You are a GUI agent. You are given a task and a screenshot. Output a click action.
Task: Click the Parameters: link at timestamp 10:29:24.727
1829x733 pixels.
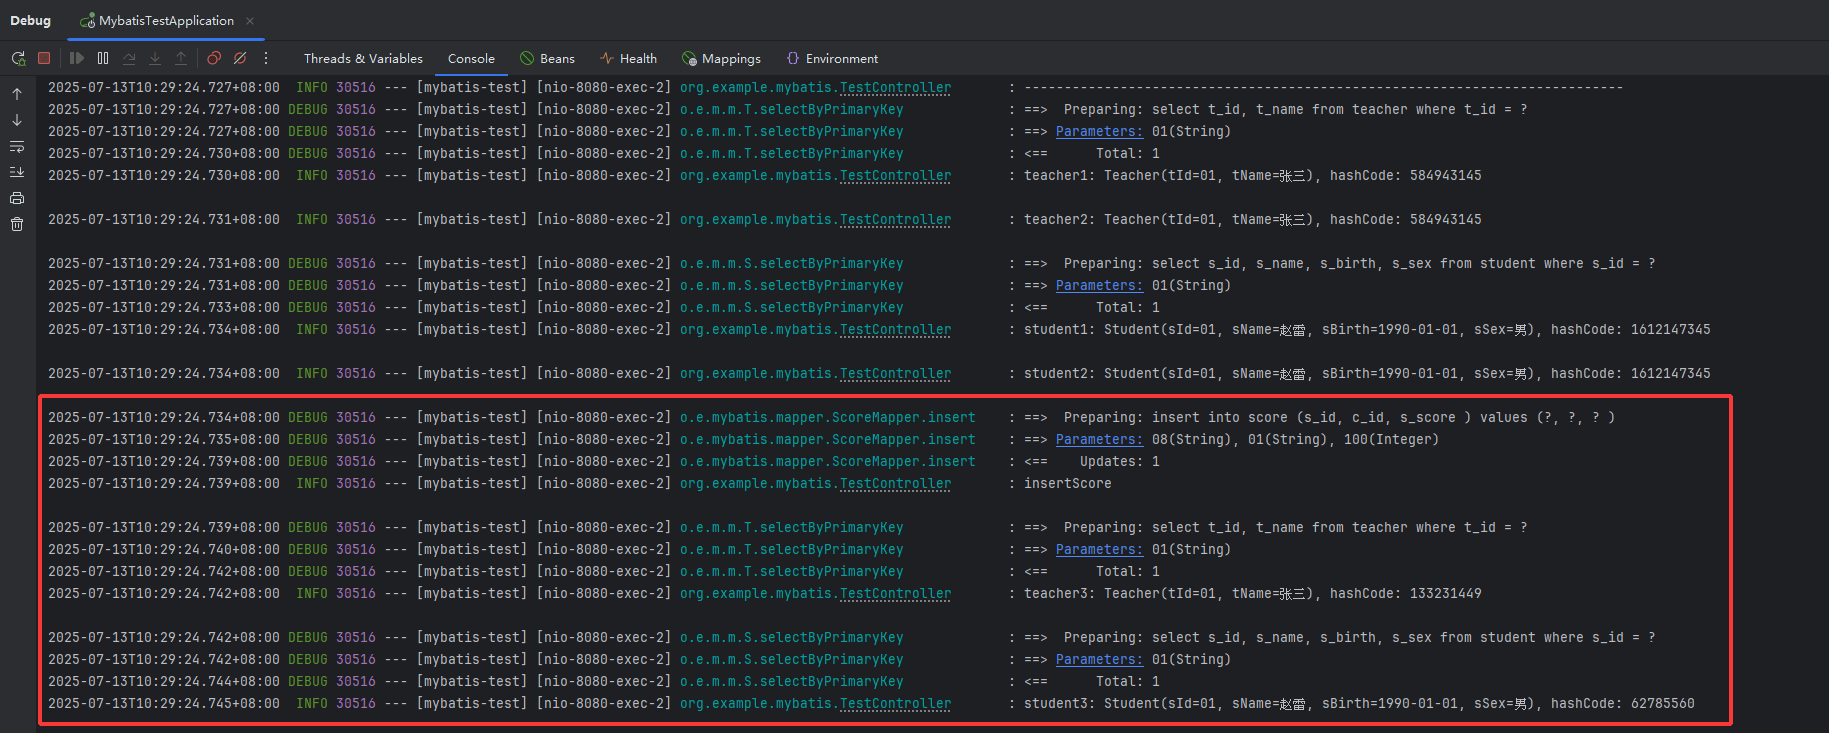[1099, 131]
